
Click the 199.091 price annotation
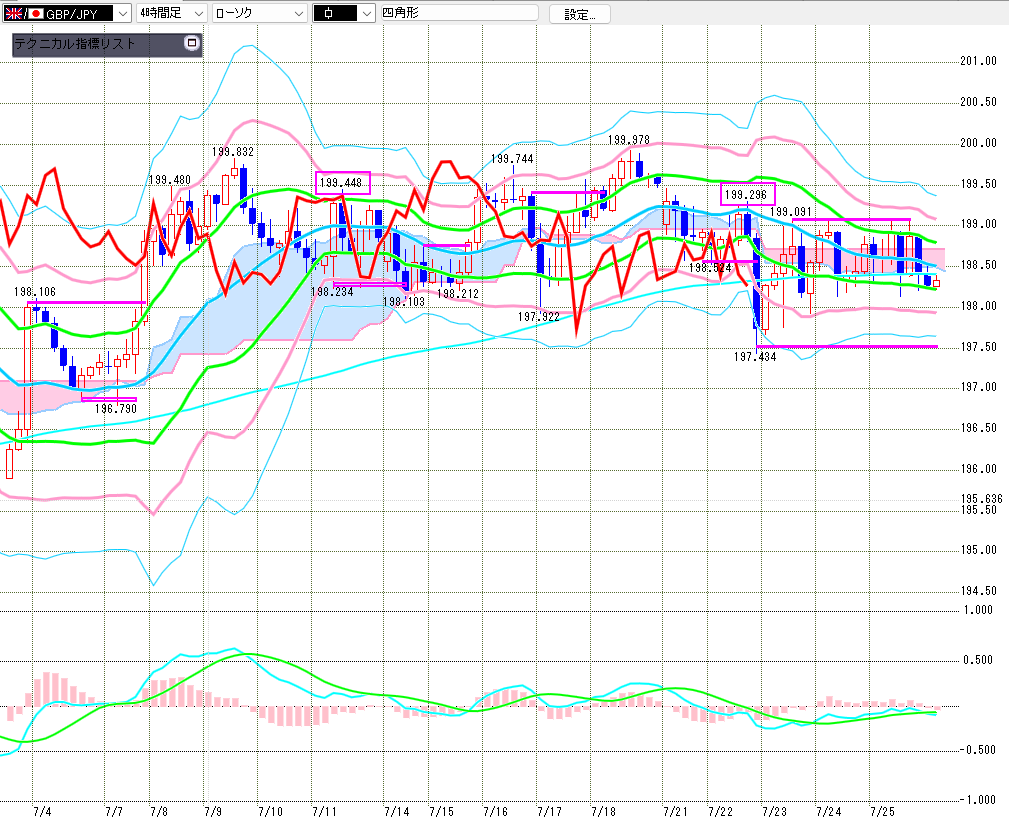coord(791,212)
